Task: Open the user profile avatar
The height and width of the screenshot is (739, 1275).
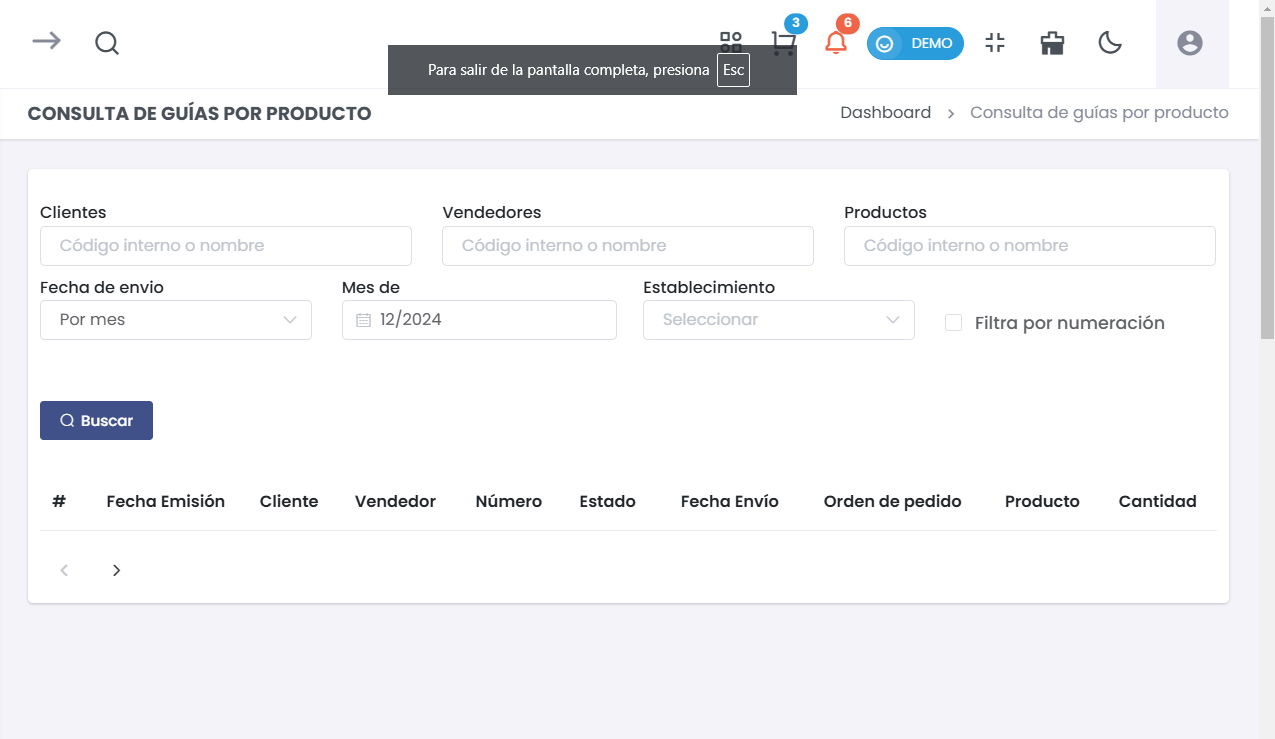Action: pos(1189,43)
